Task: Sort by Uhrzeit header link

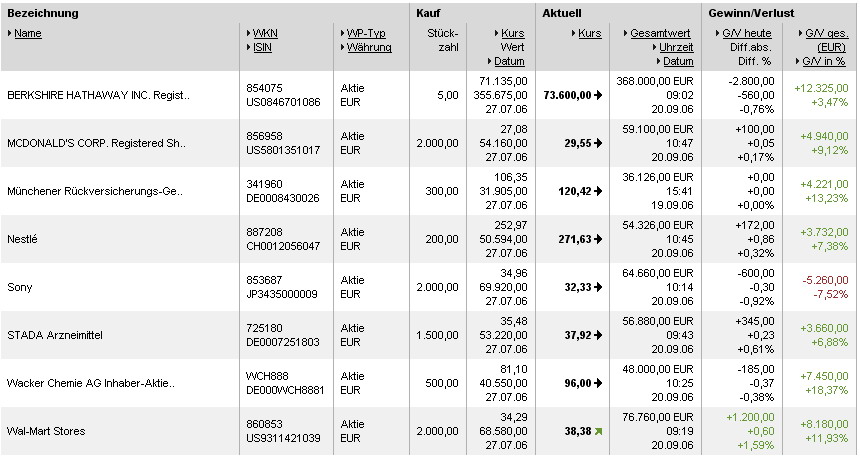Action: point(676,47)
